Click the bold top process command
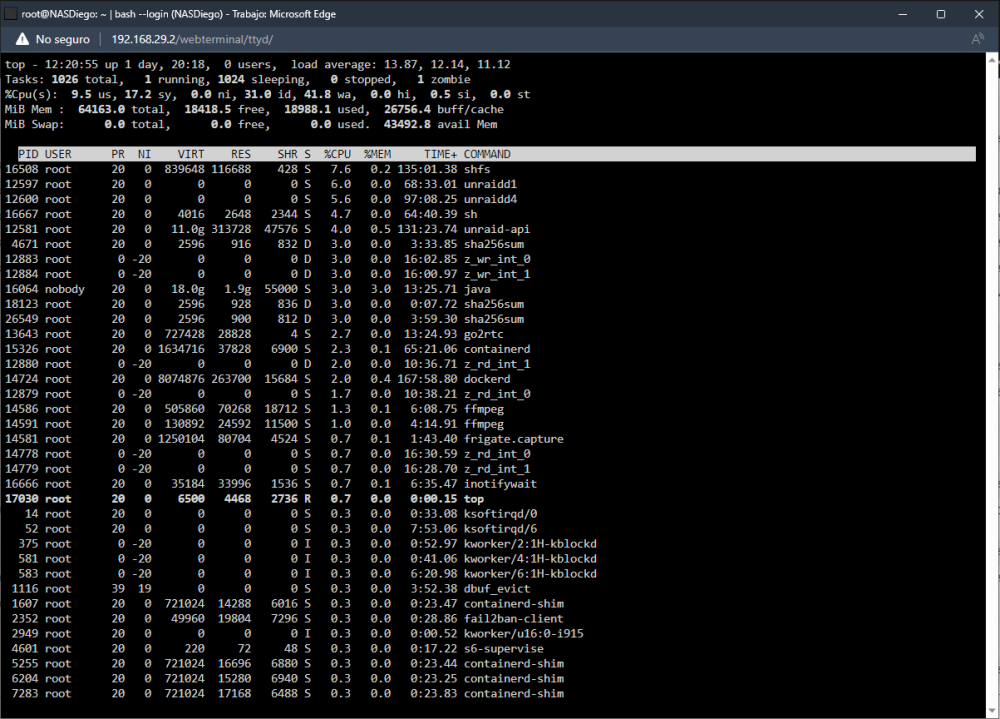 pyautogui.click(x=474, y=499)
